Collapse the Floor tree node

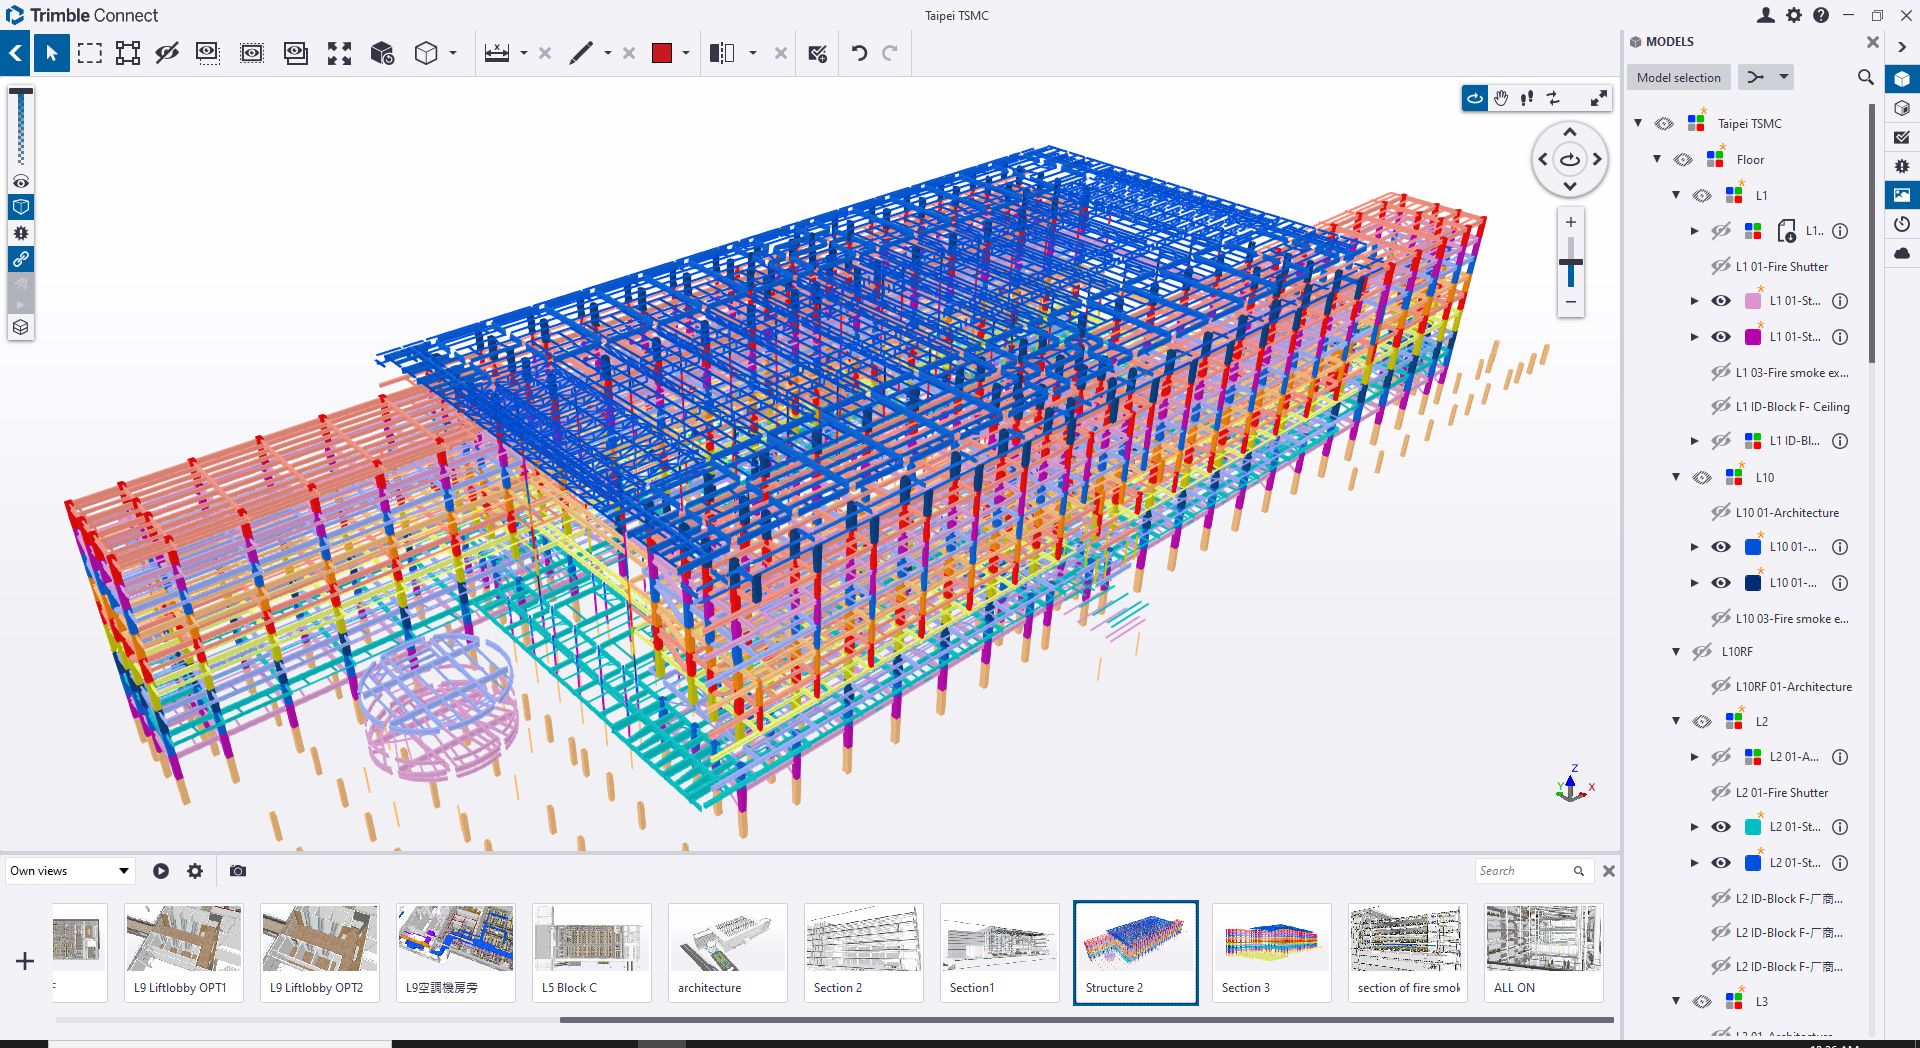[1657, 159]
